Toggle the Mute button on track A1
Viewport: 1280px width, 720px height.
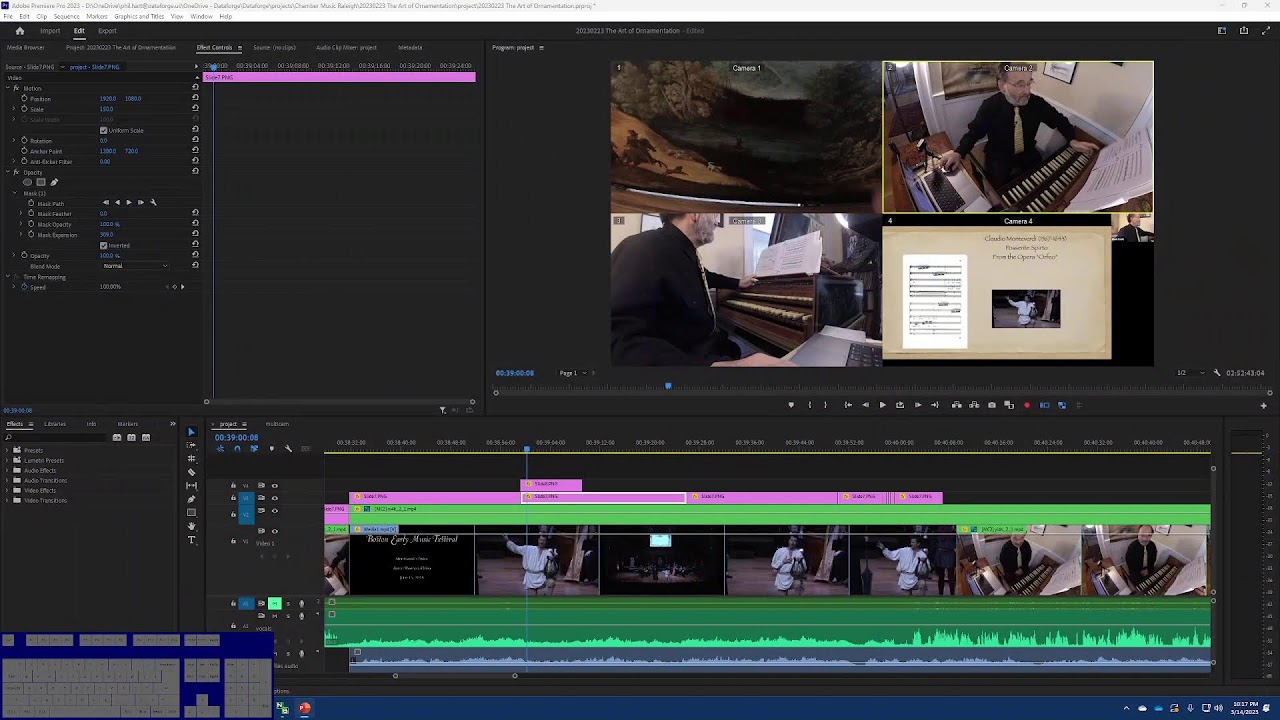274,603
